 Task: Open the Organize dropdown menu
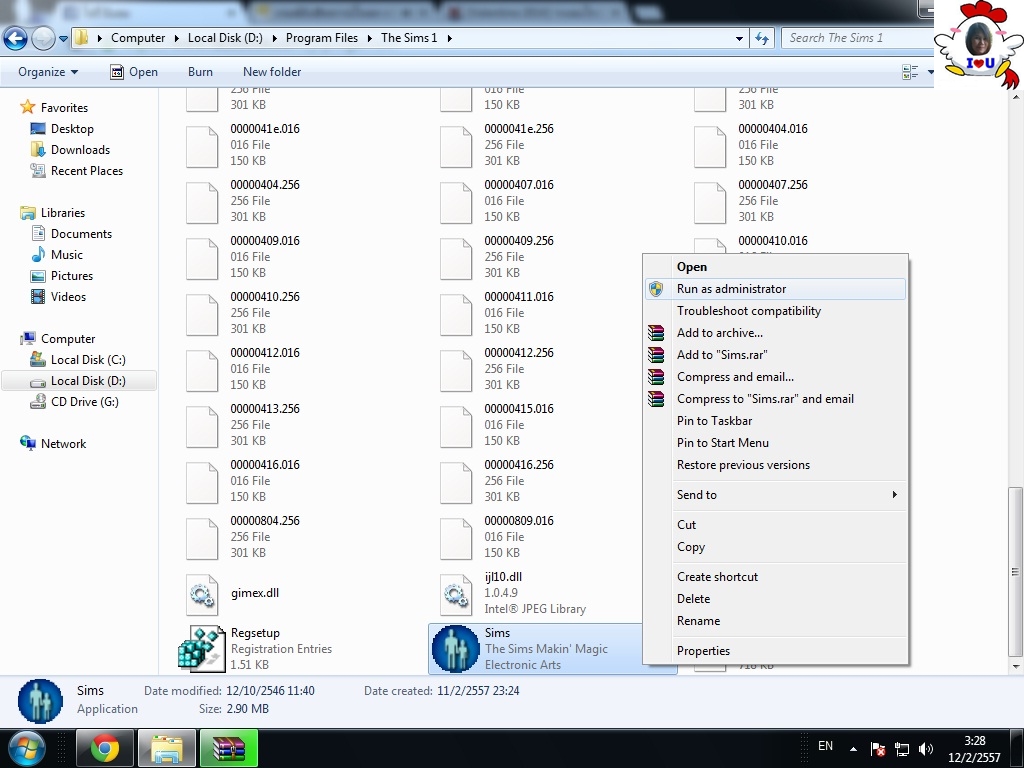[48, 72]
